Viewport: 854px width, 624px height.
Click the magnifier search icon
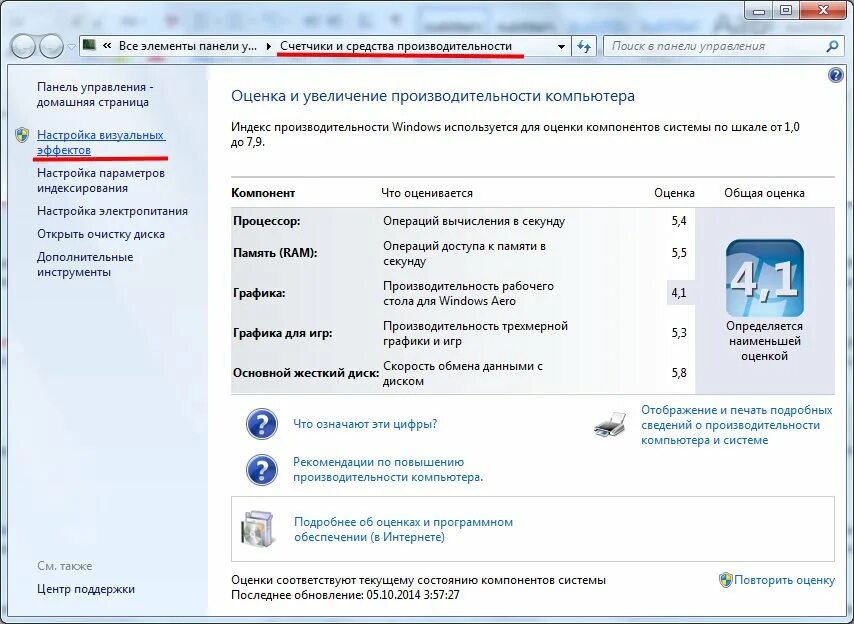point(832,46)
